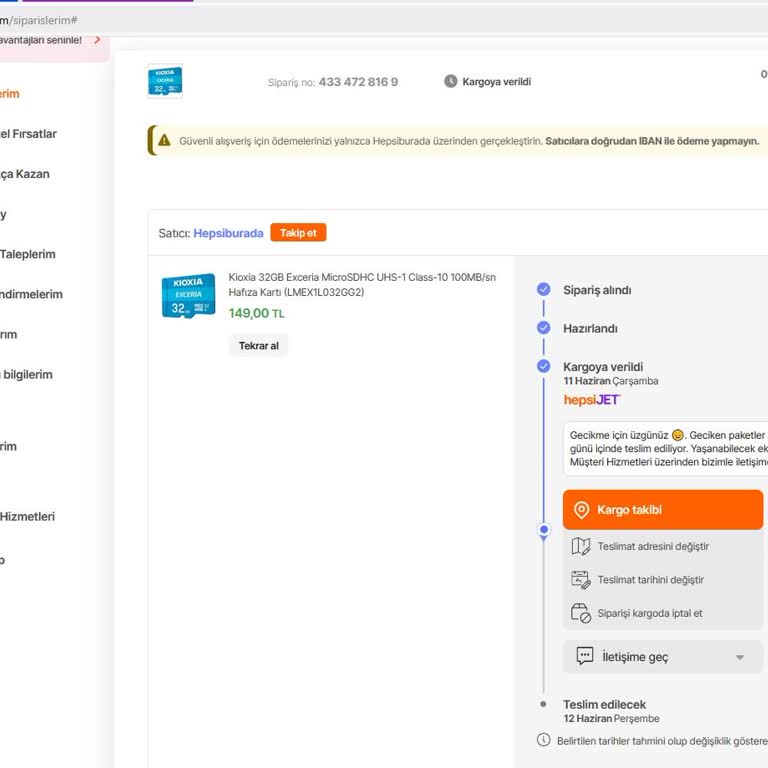Click the calendar icon beside Teslimat tarihini değiştir
The image size is (768, 768).
pos(581,580)
